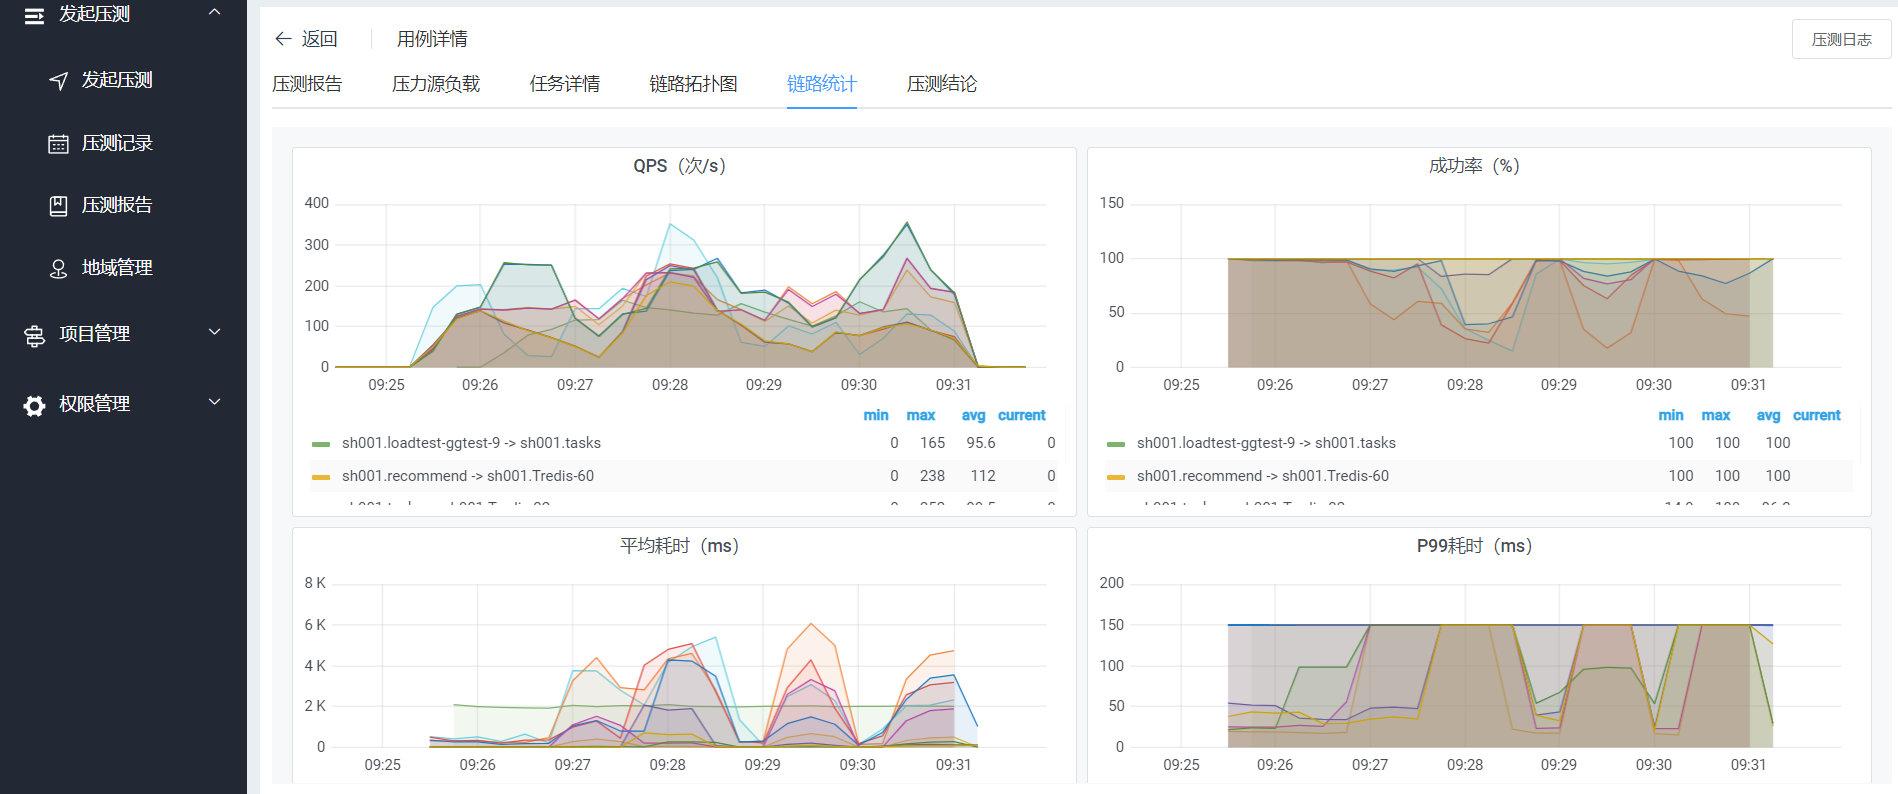Toggle series sh001.loadtest-ggtest-9 -> sh001.tasks in QPS legend
Screen dimensions: 1898x794
[471, 443]
